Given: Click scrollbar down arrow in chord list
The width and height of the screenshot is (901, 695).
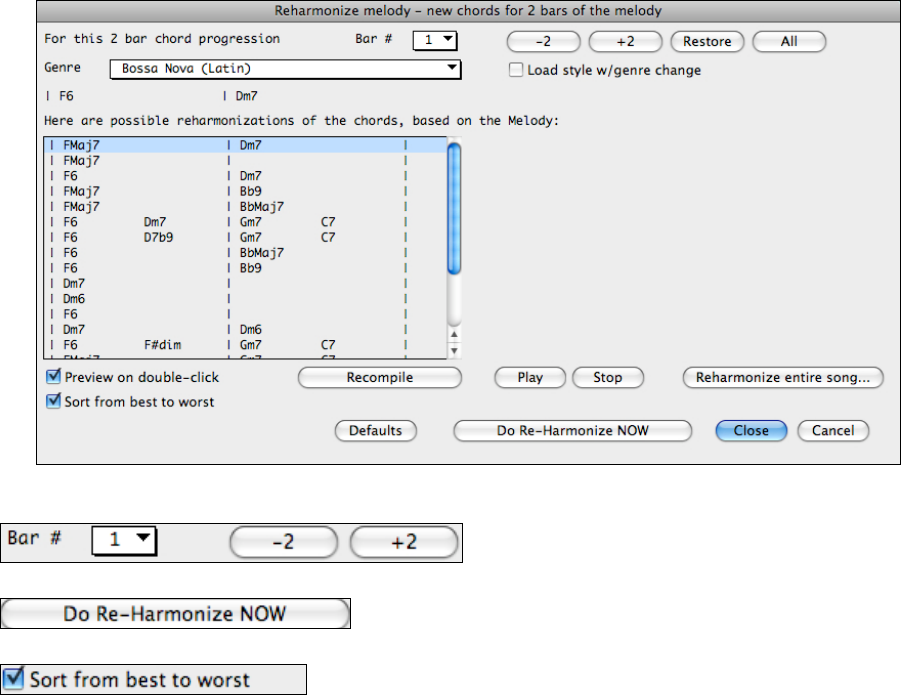Looking at the screenshot, I should [x=453, y=351].
